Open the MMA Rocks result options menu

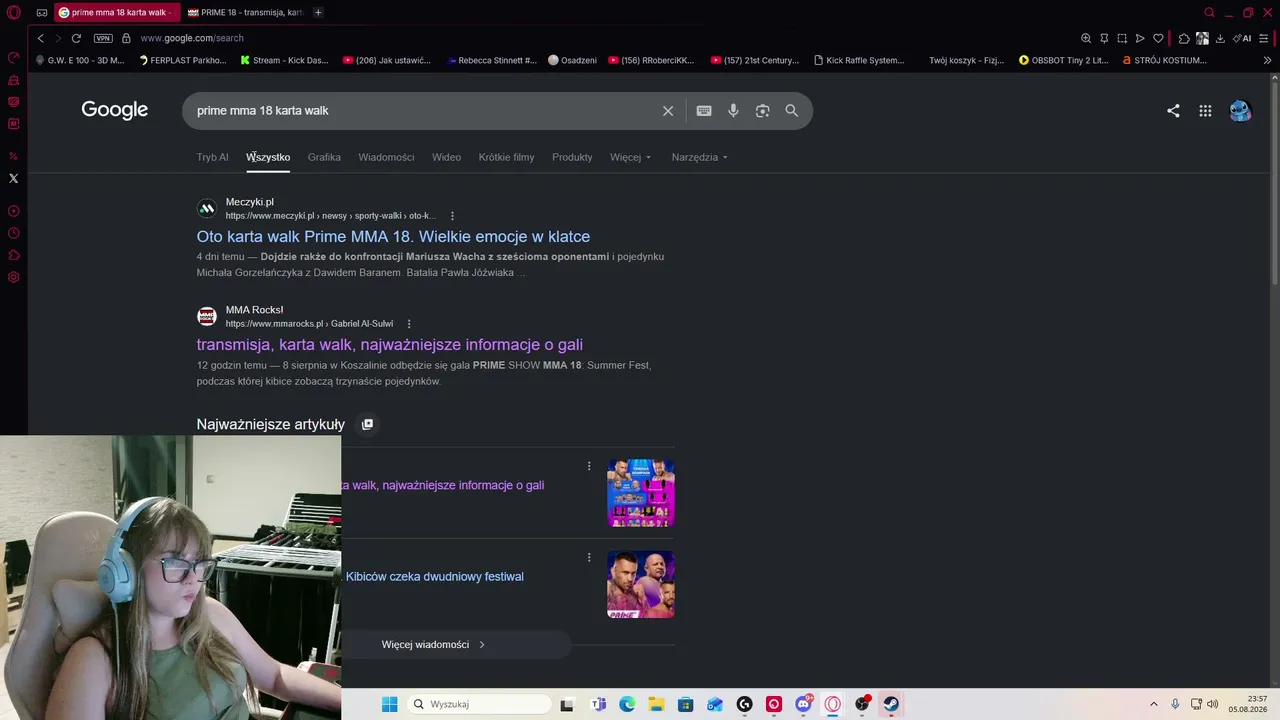point(409,324)
